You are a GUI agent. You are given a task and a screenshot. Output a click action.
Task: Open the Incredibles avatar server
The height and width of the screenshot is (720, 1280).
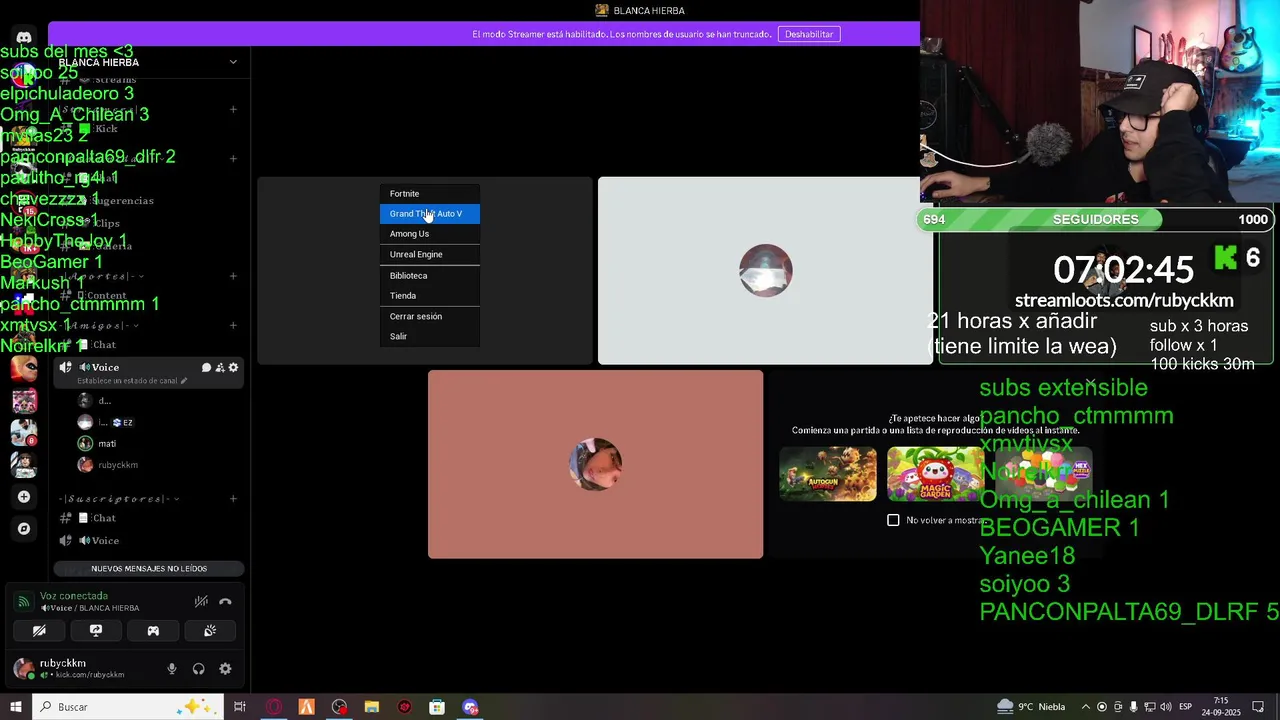[24, 368]
